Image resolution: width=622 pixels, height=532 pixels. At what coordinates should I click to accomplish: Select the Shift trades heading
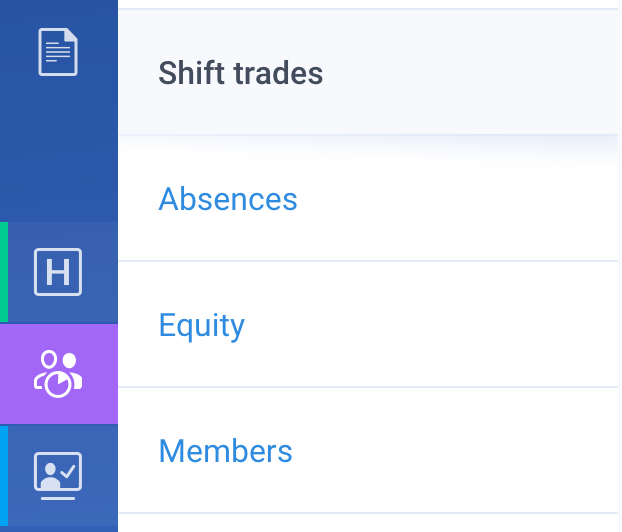tap(240, 73)
